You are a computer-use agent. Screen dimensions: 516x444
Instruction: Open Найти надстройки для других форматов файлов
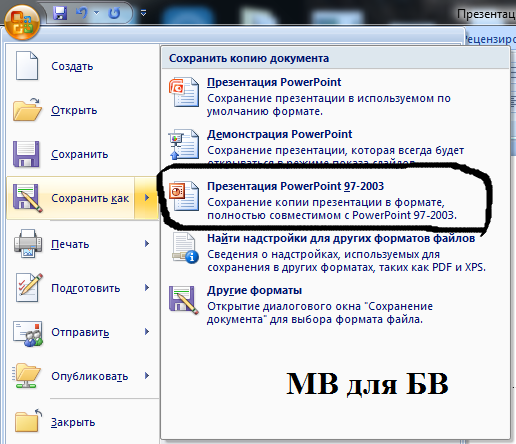[341, 238]
